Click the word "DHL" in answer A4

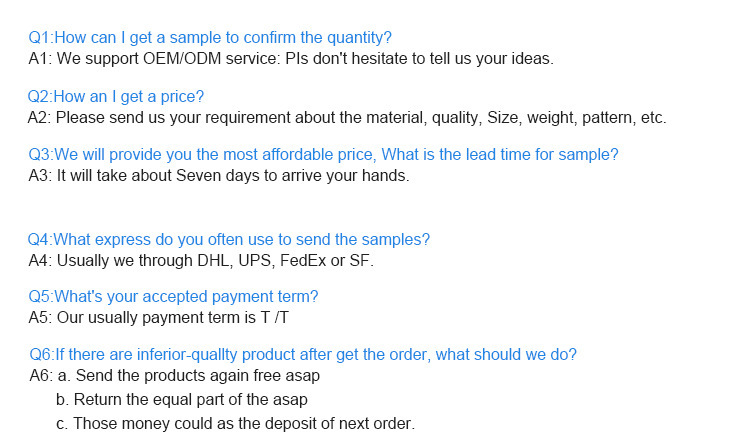click(207, 260)
